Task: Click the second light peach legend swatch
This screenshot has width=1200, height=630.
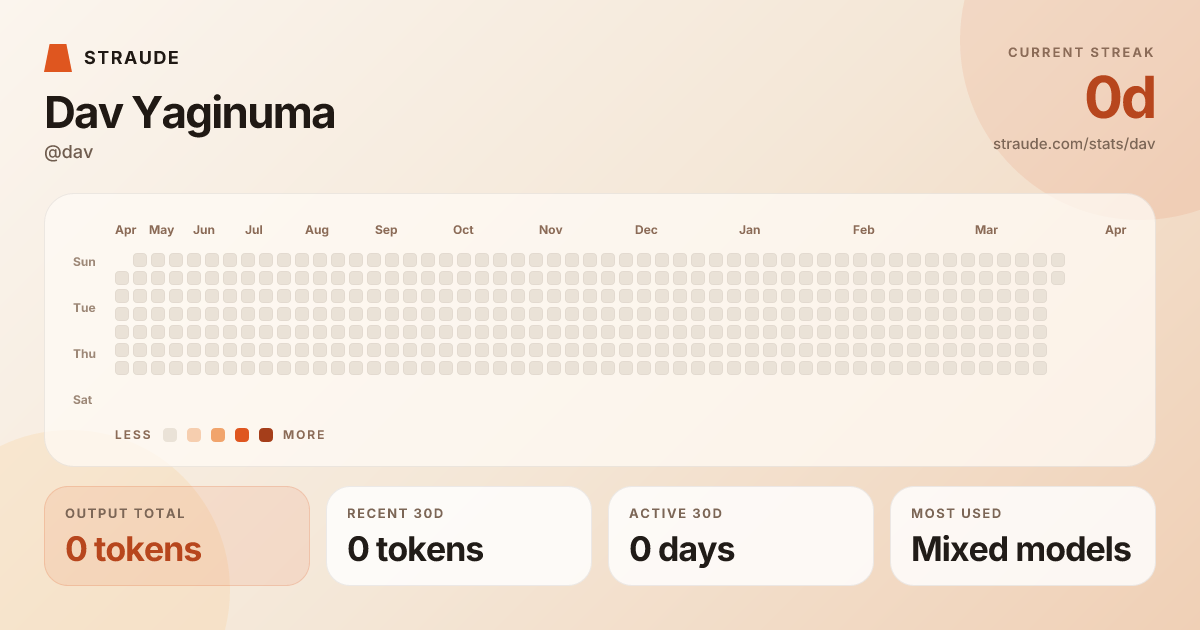Action: 194,435
